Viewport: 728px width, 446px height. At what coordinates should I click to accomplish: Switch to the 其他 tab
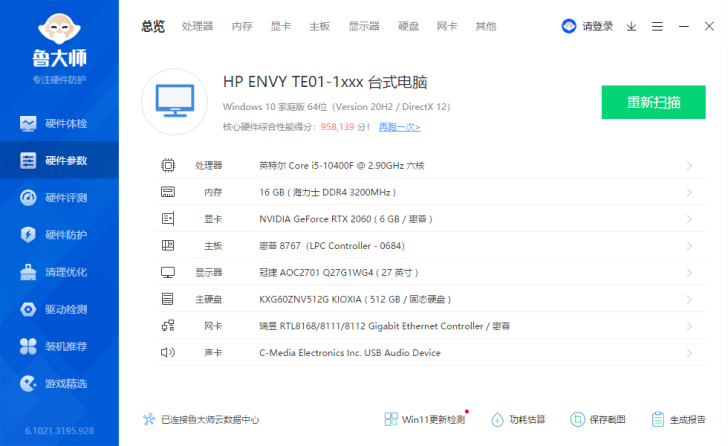[x=486, y=26]
